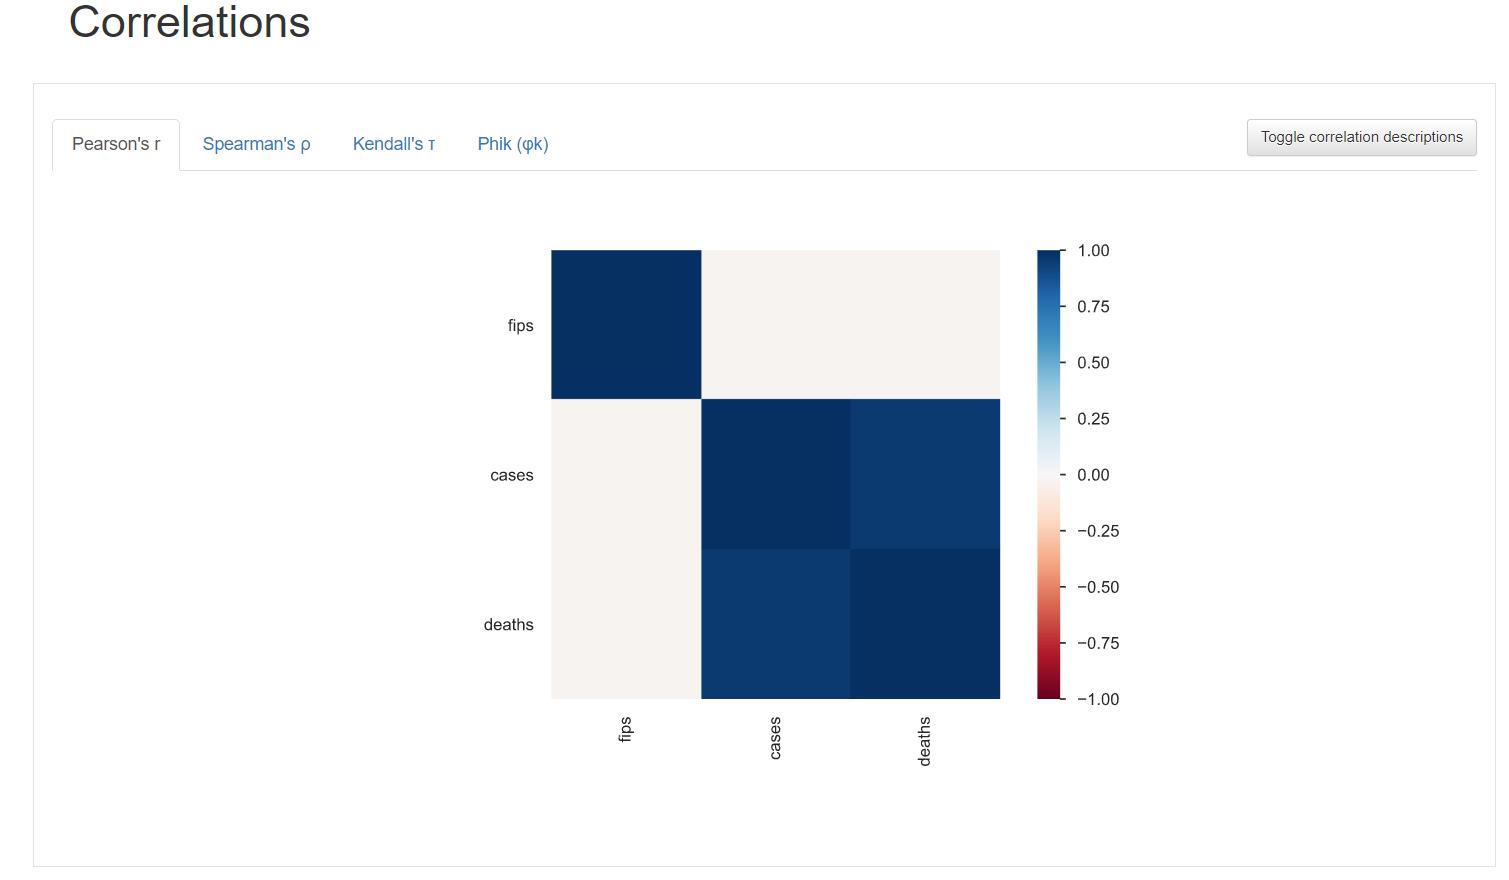Click the fips row label
The image size is (1509, 880).
pos(520,325)
